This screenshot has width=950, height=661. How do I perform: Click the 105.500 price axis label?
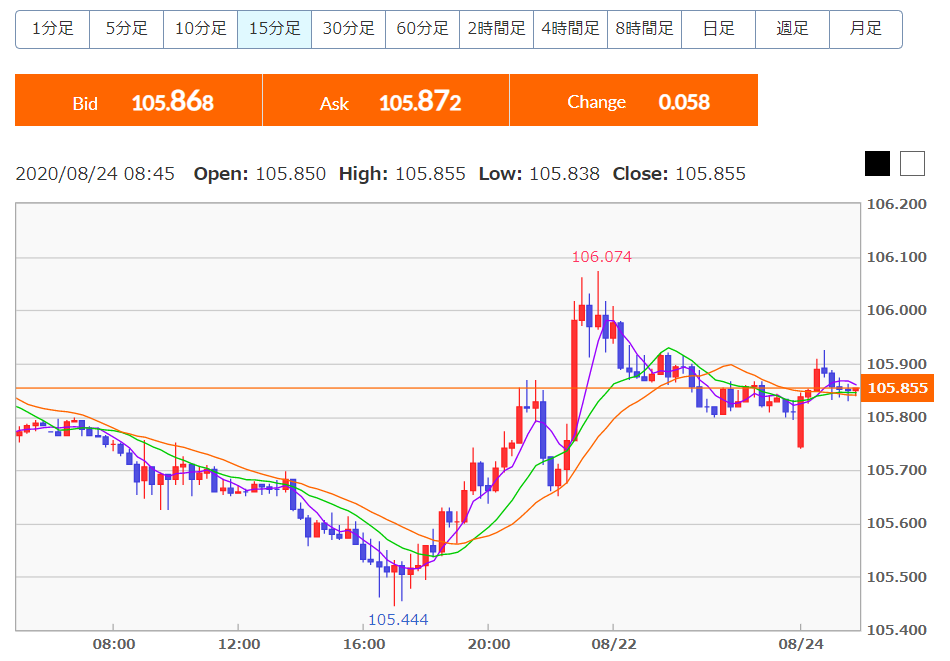click(x=897, y=577)
